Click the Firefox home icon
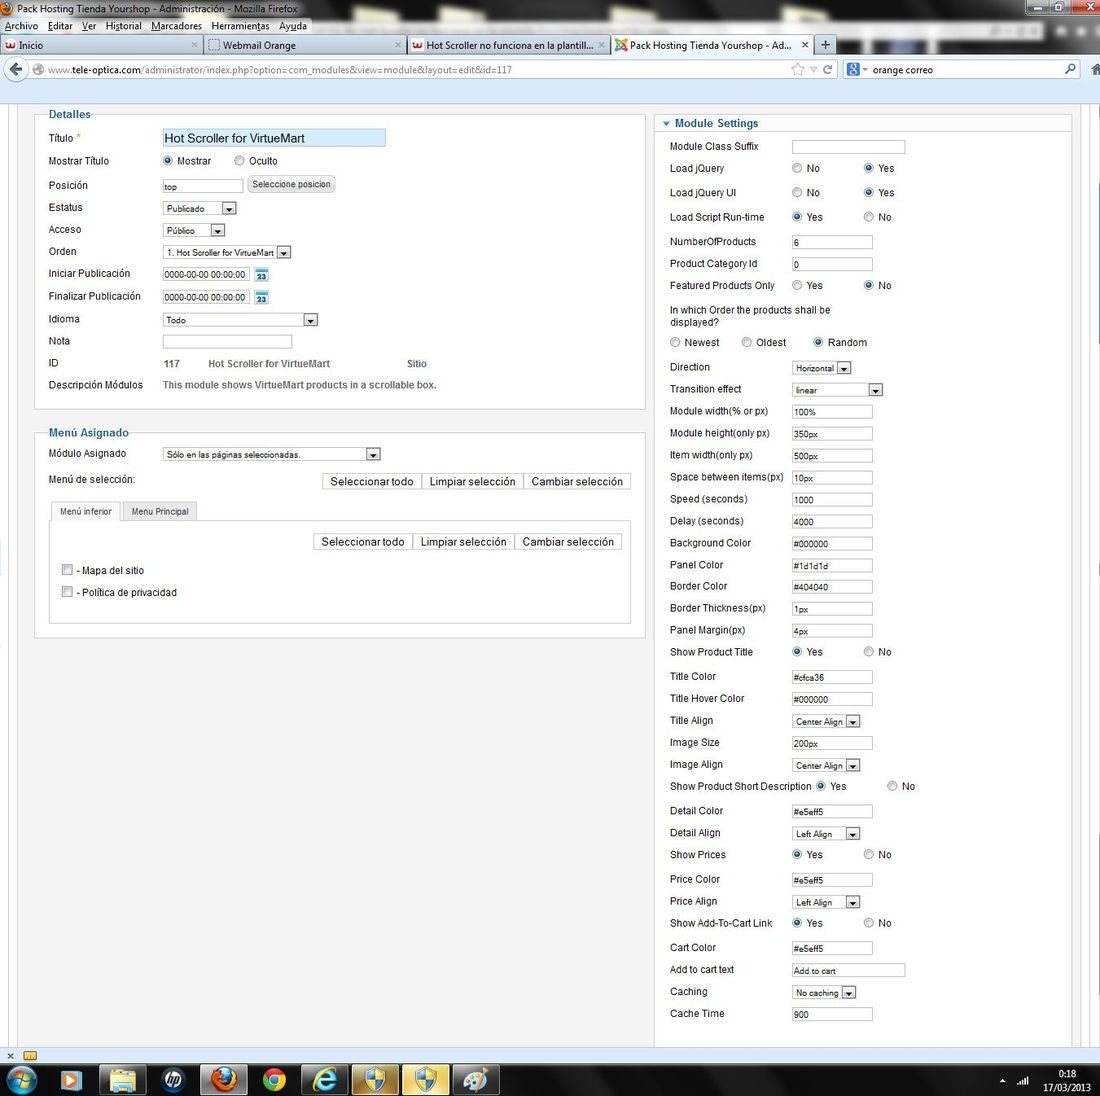This screenshot has height=1096, width=1100. coord(1095,69)
